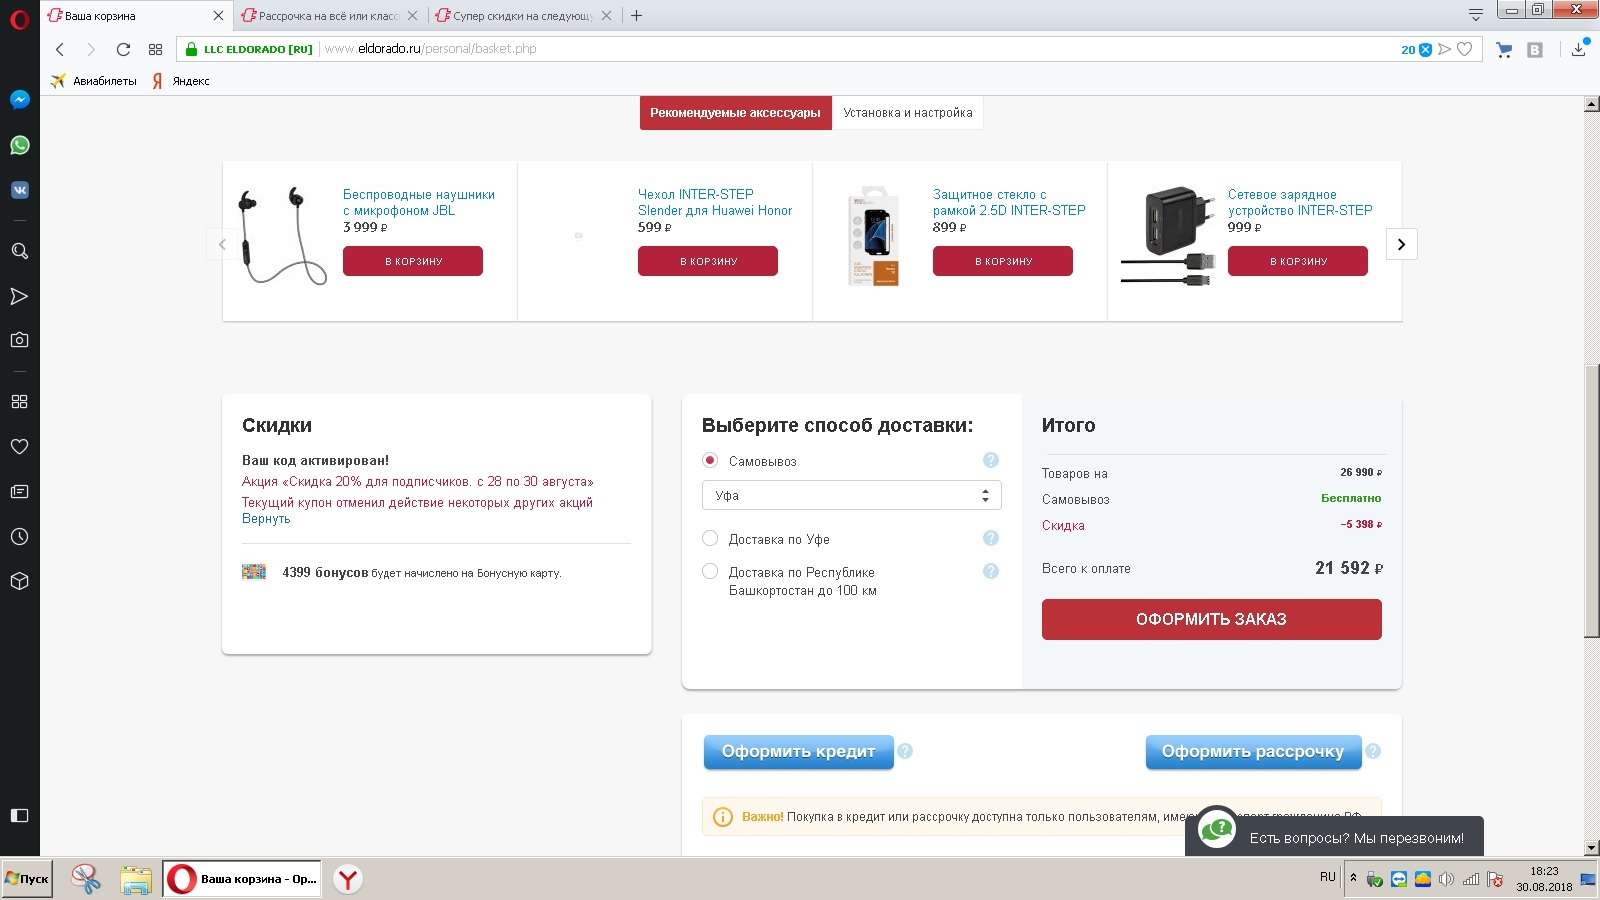Screen dimensions: 1600x900
Task: Open personal news icon in sidebar
Action: (19, 491)
